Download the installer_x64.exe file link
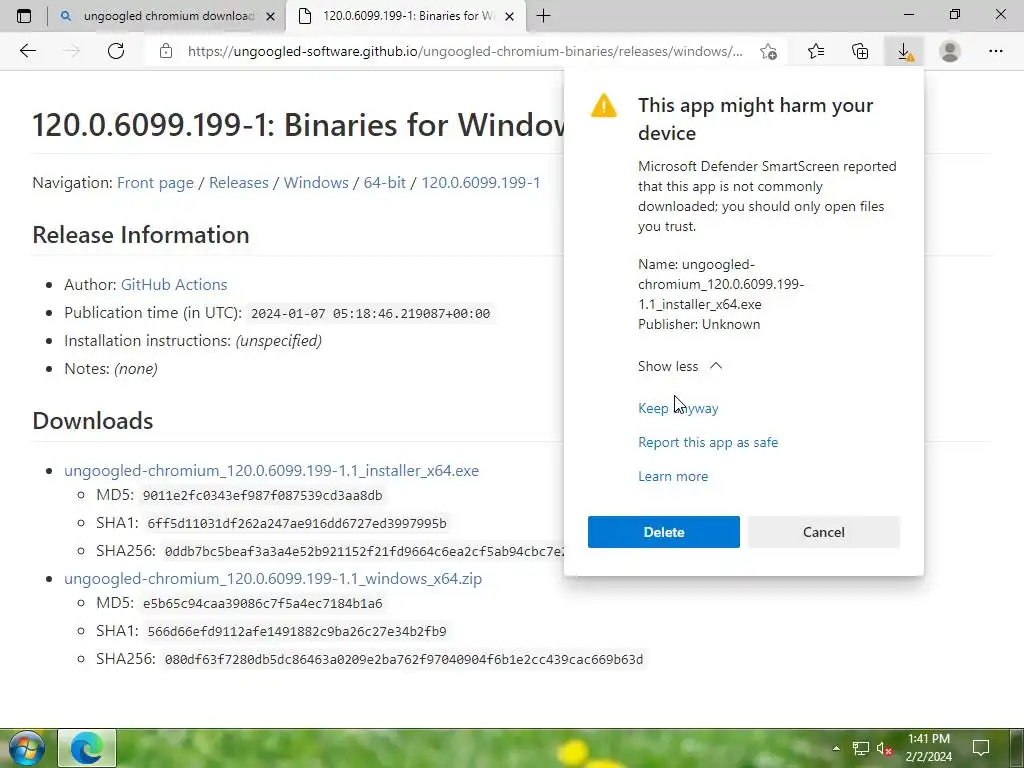Screen dimensions: 1024x768 (x=271, y=471)
